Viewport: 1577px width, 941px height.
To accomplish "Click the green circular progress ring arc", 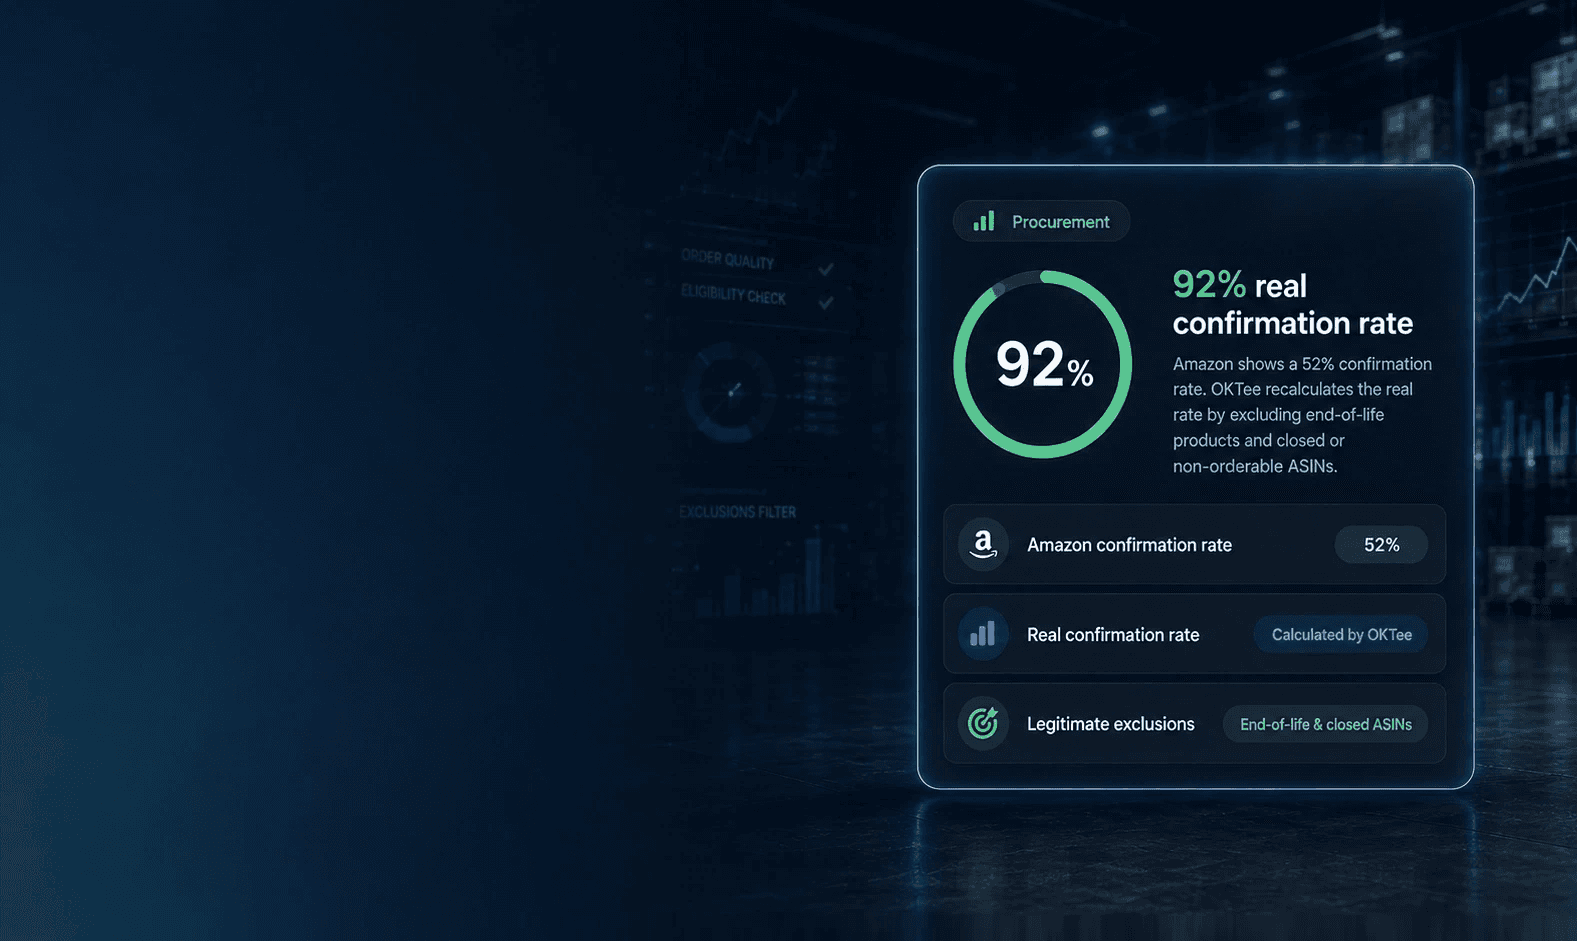I will click(x=1043, y=364).
